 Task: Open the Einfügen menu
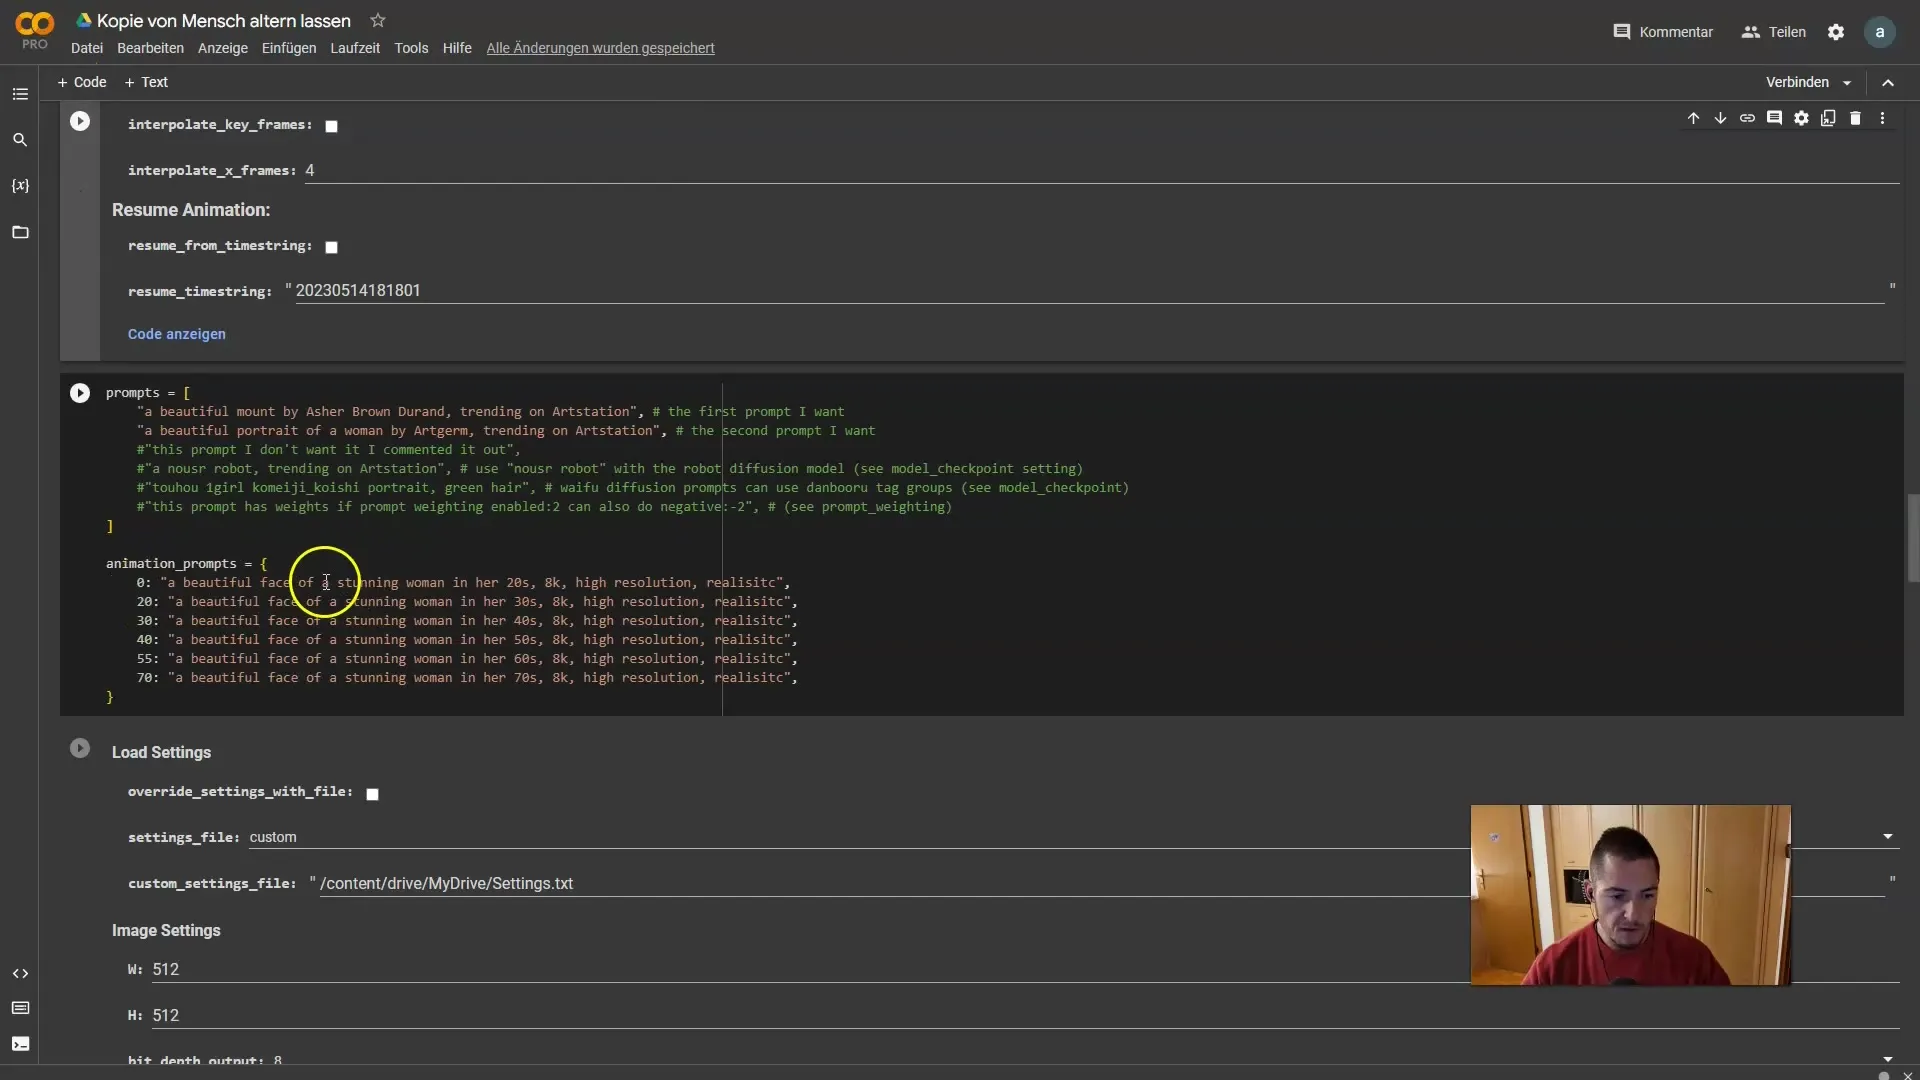pos(289,48)
